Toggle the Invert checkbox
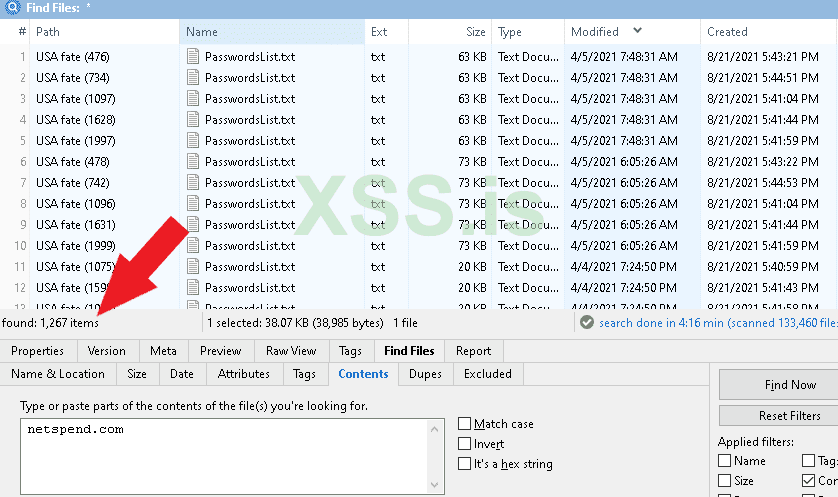The image size is (838, 497). [x=464, y=444]
